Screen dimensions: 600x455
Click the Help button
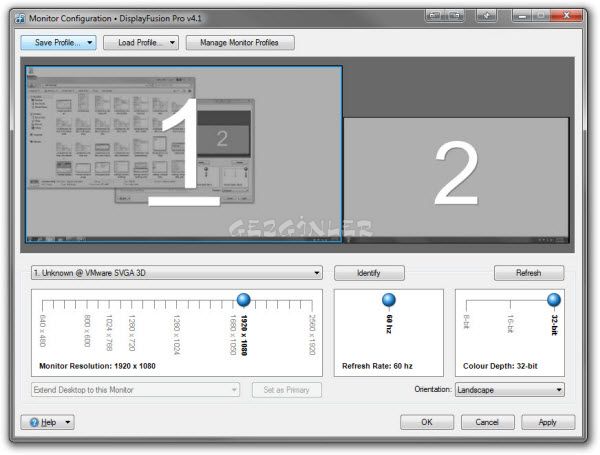tap(47, 422)
